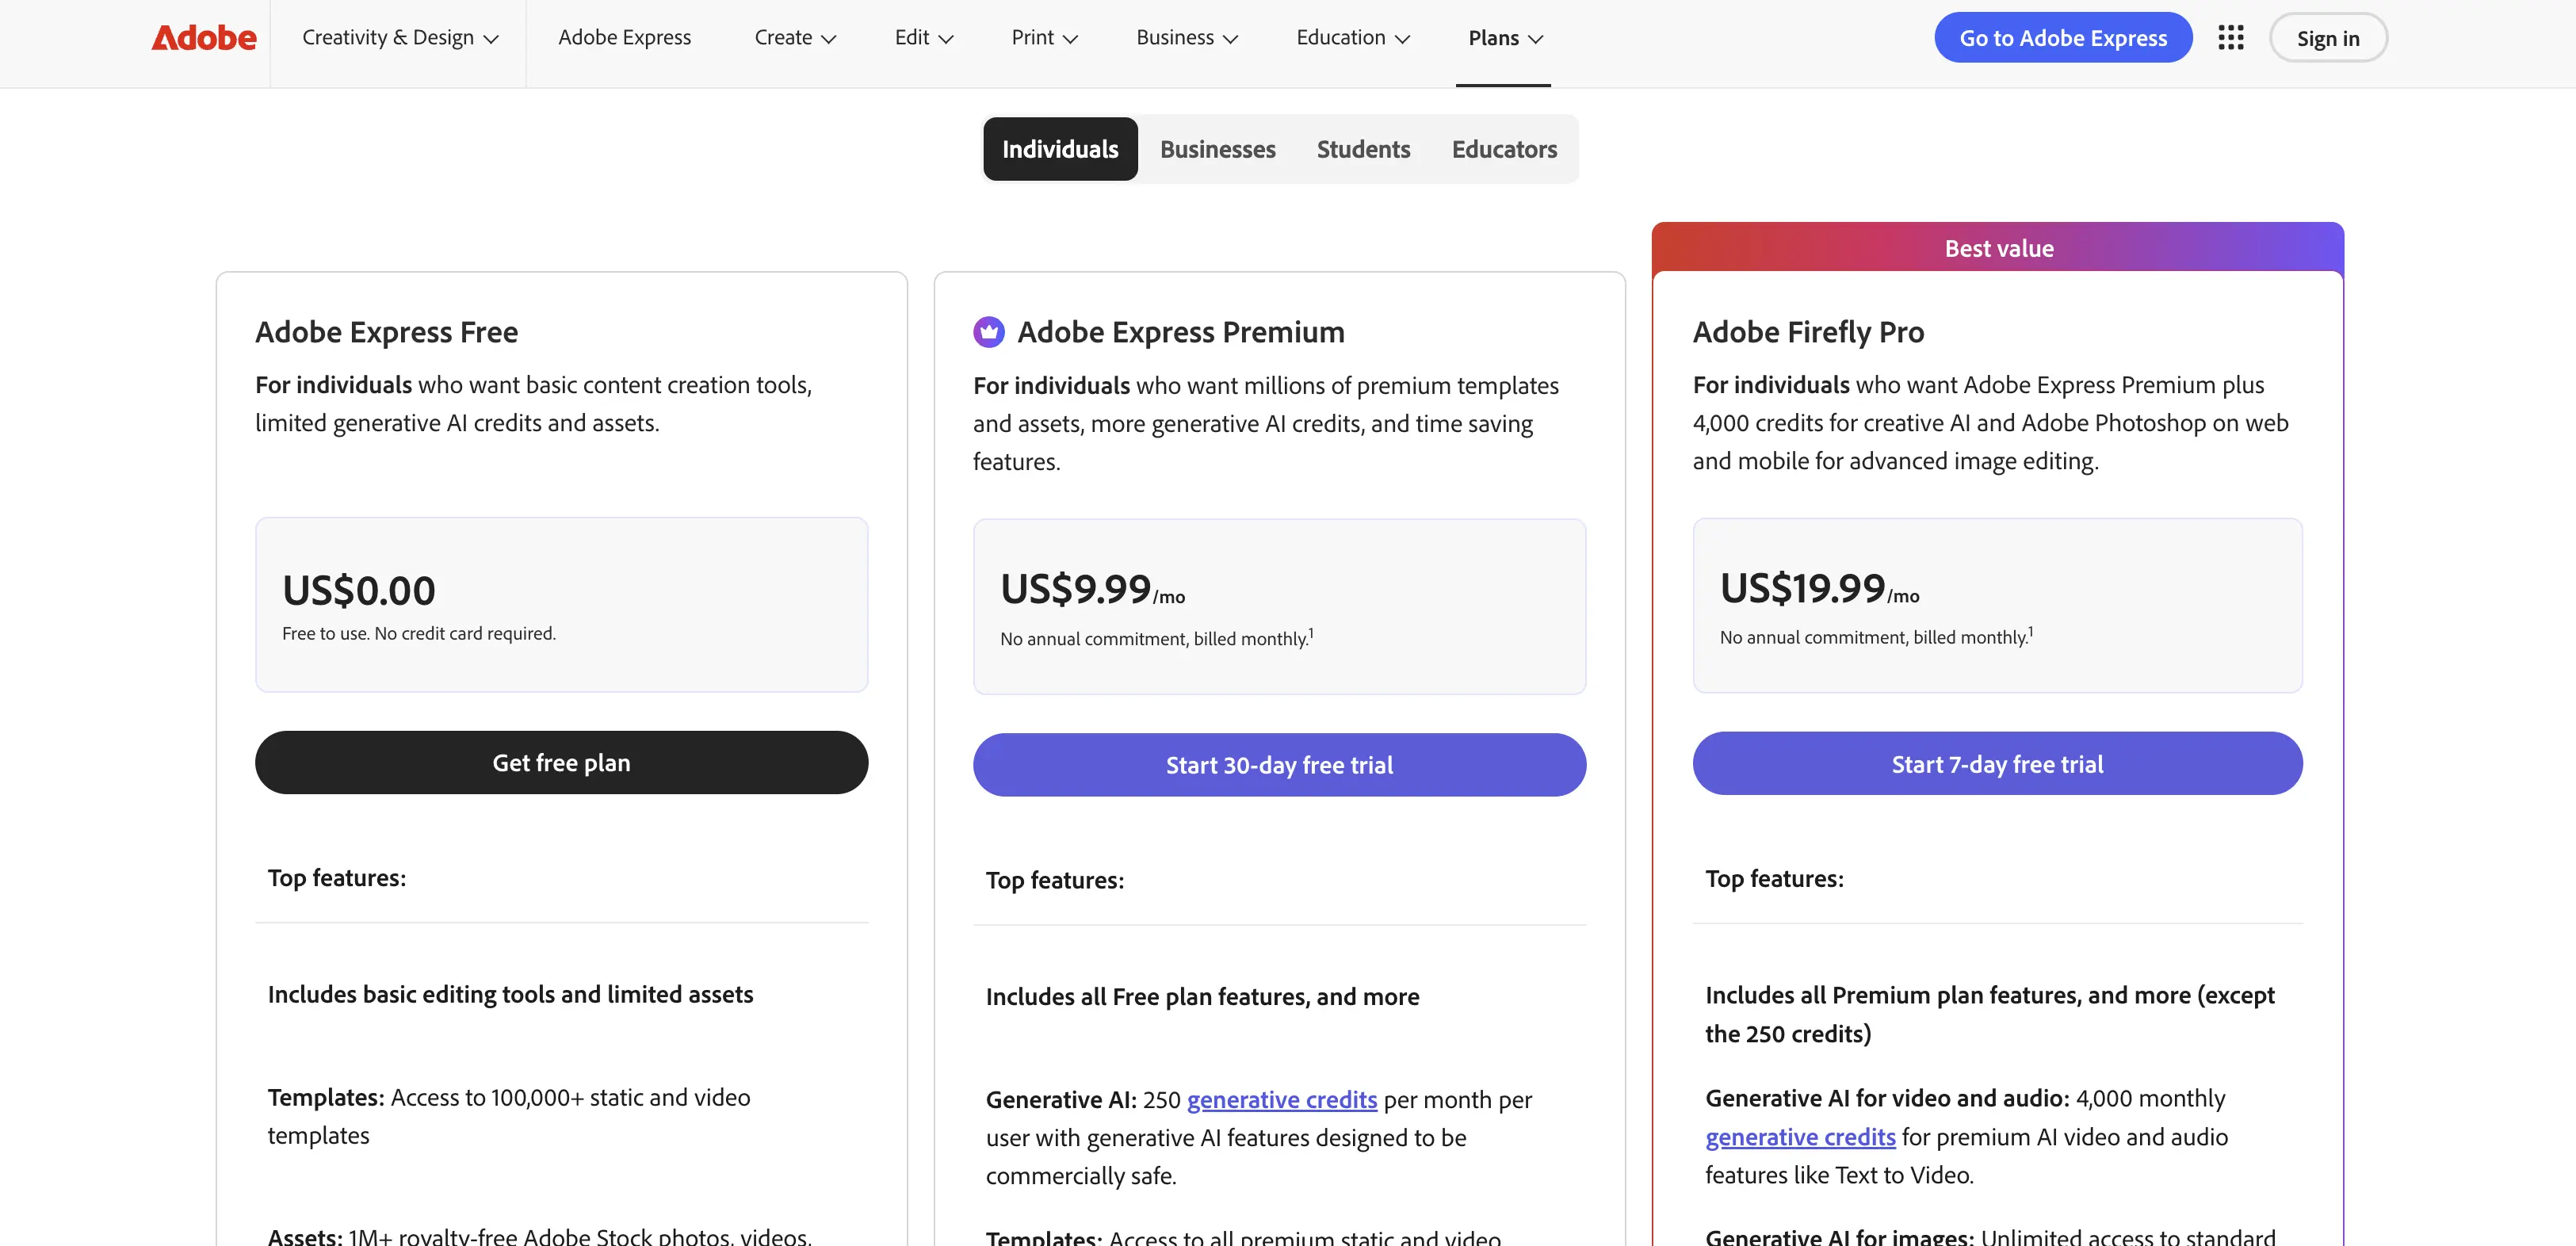Expand the Edit menu chevron

[x=945, y=38]
